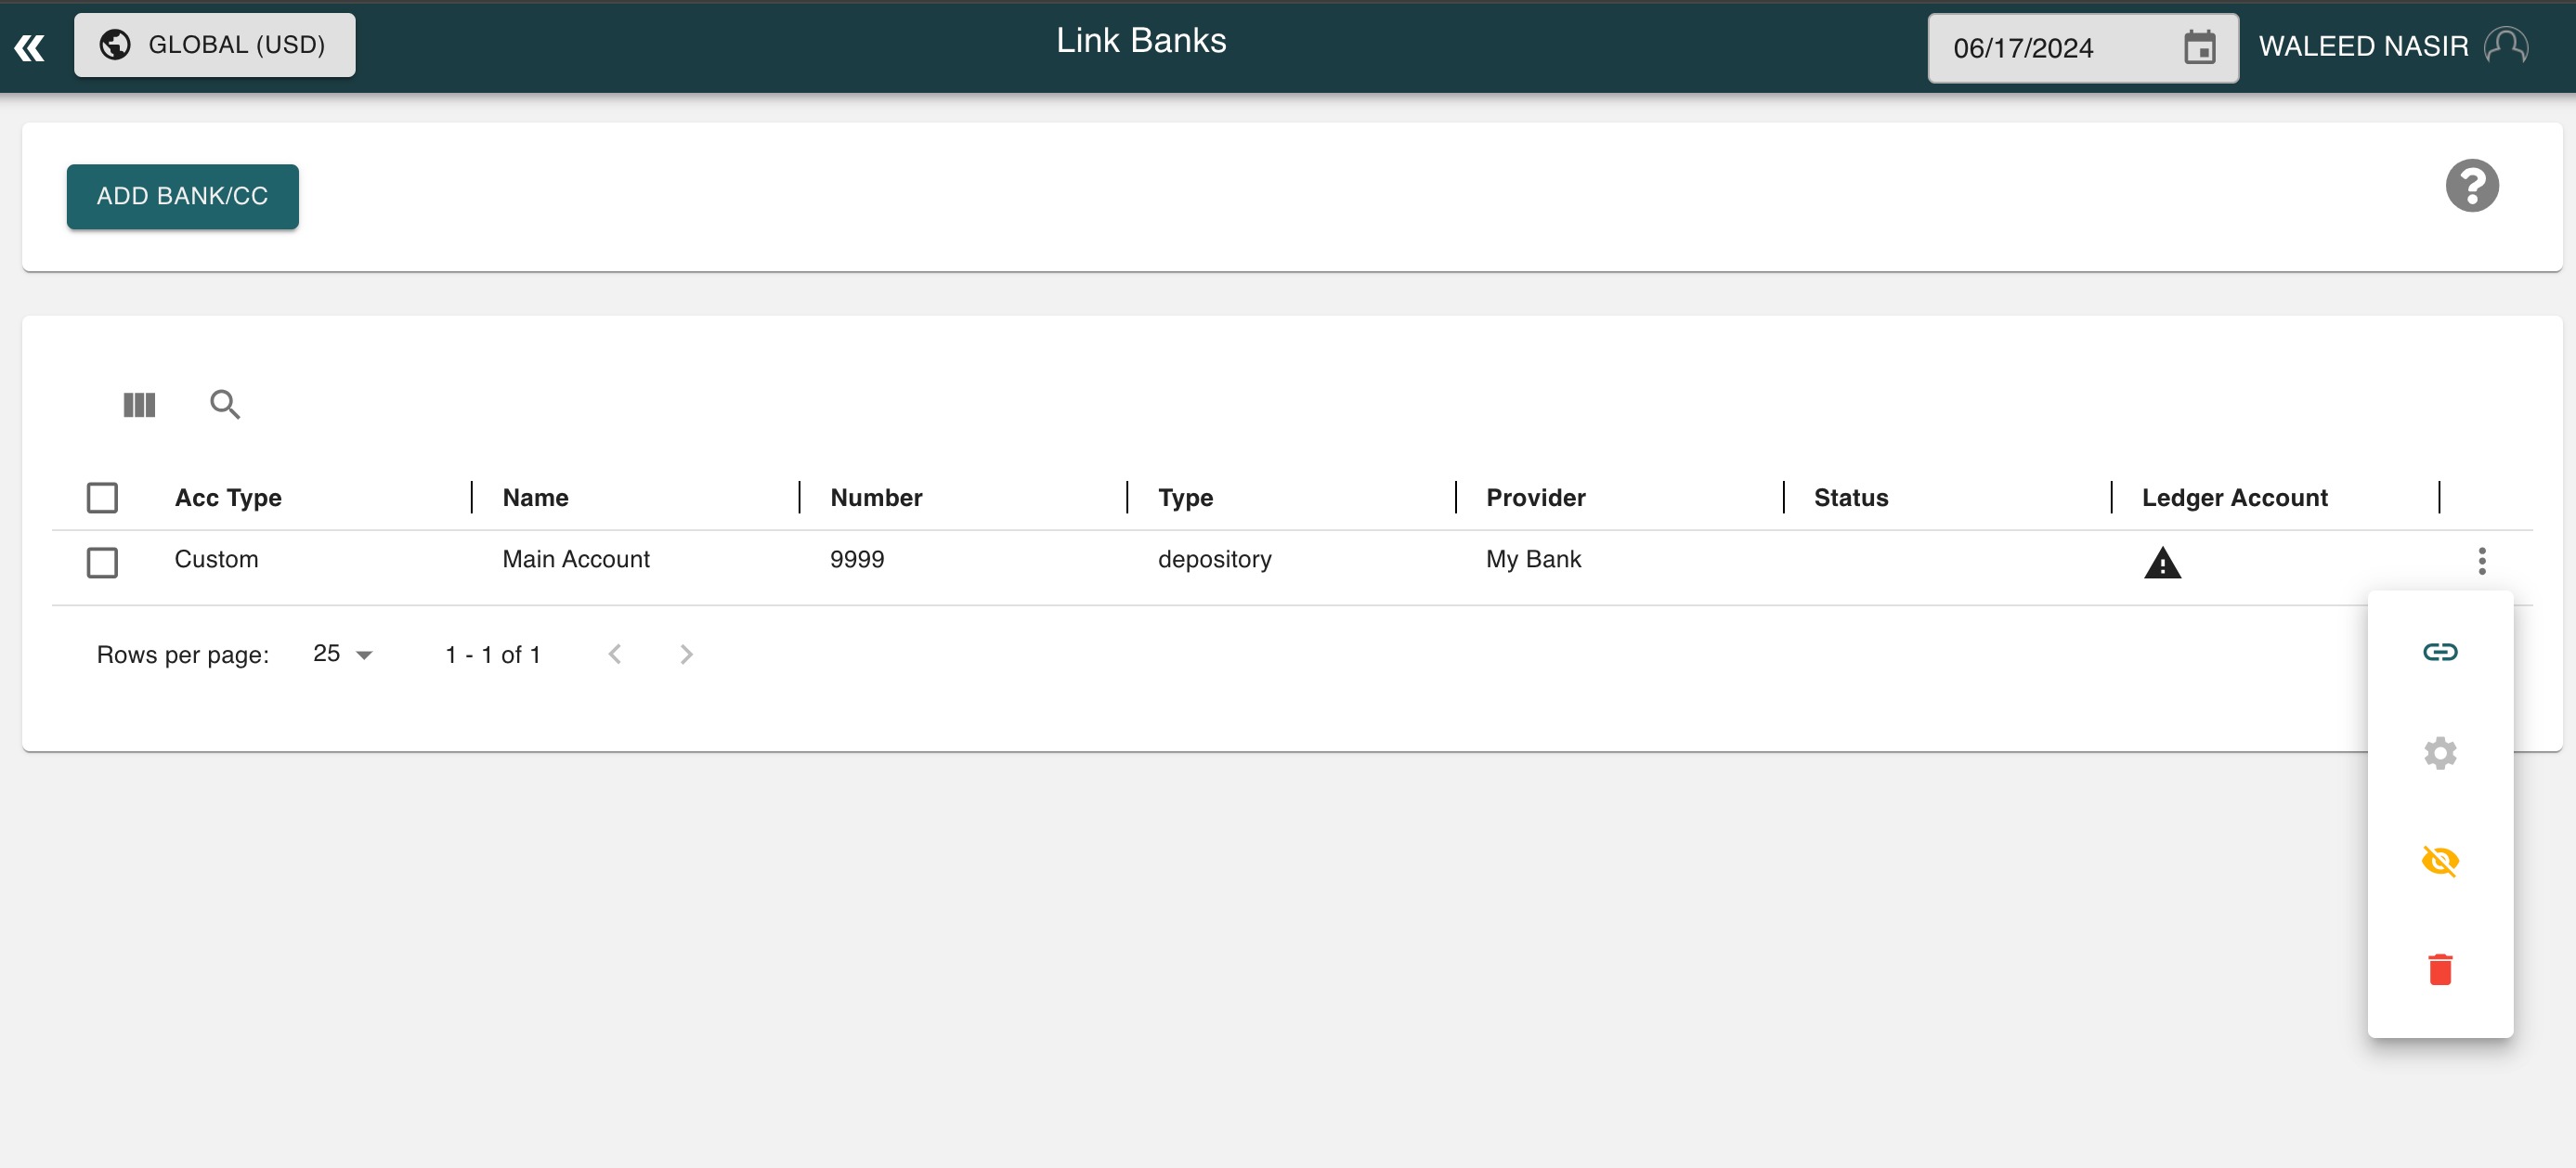Sort by the Status column header
Viewport: 2576px width, 1168px height.
[1851, 497]
